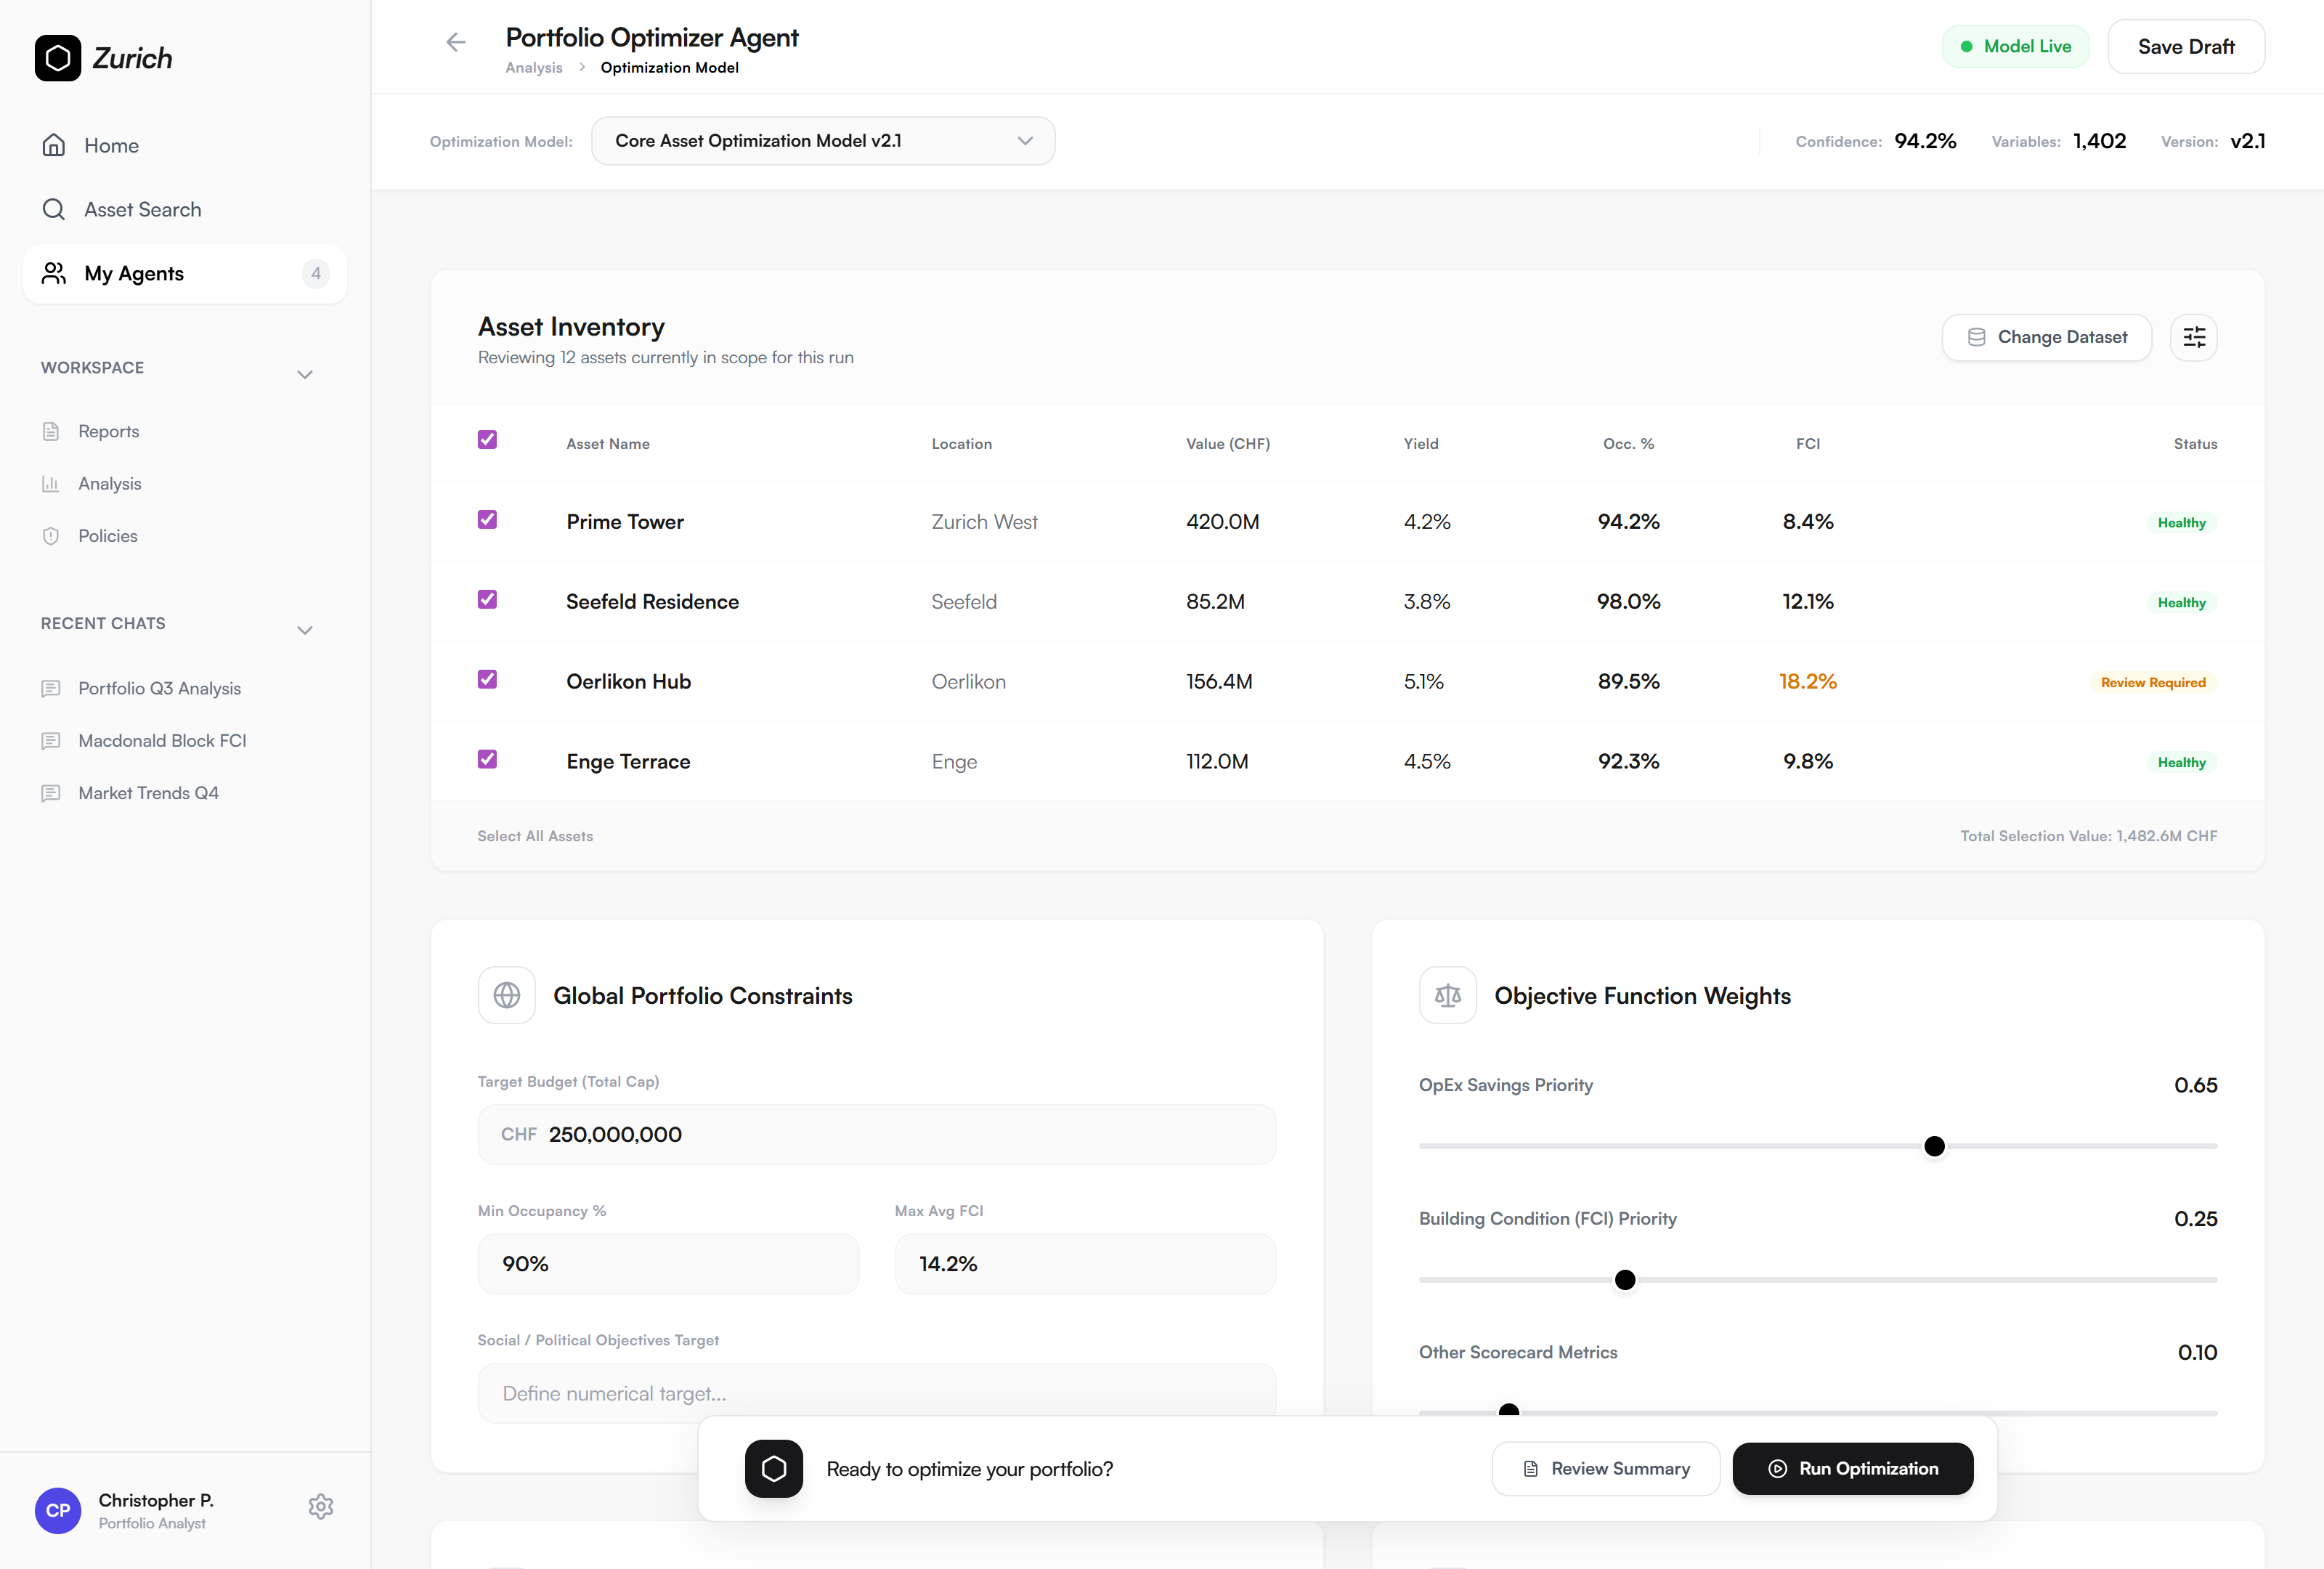Uncheck the Prime Tower row checkbox

pyautogui.click(x=487, y=520)
